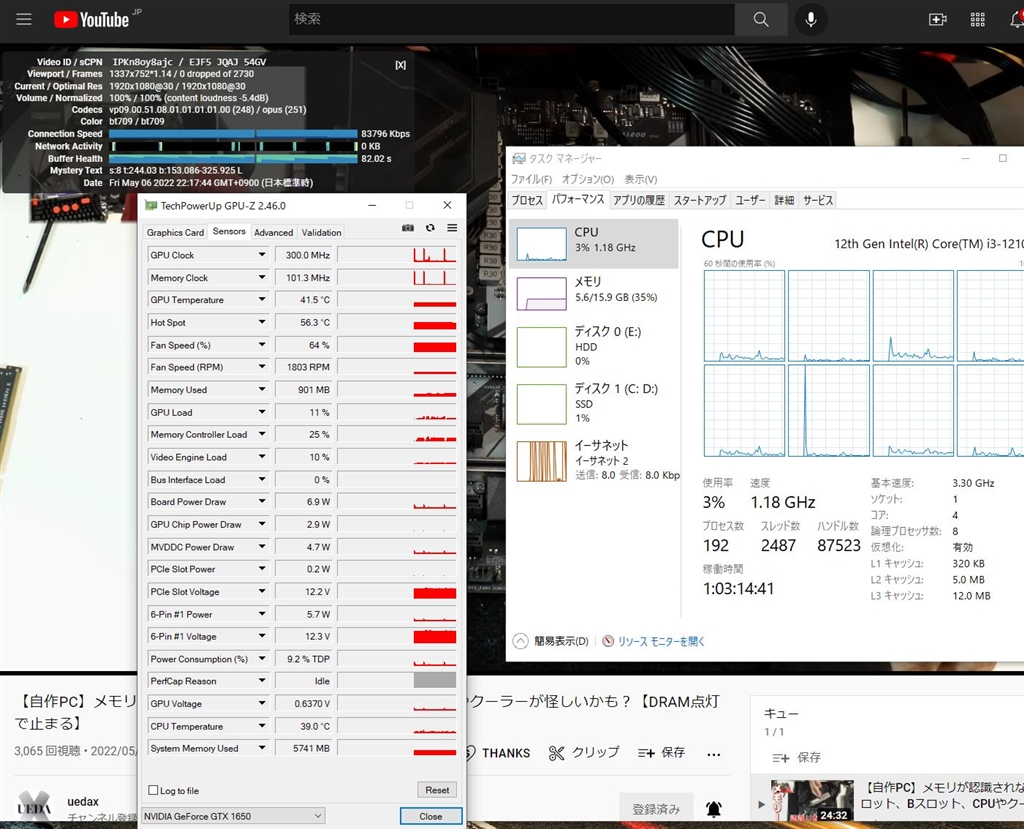Screen dimensions: 1024x829
Task: Open the 詳細 tab in Task Manager
Action: (x=784, y=200)
